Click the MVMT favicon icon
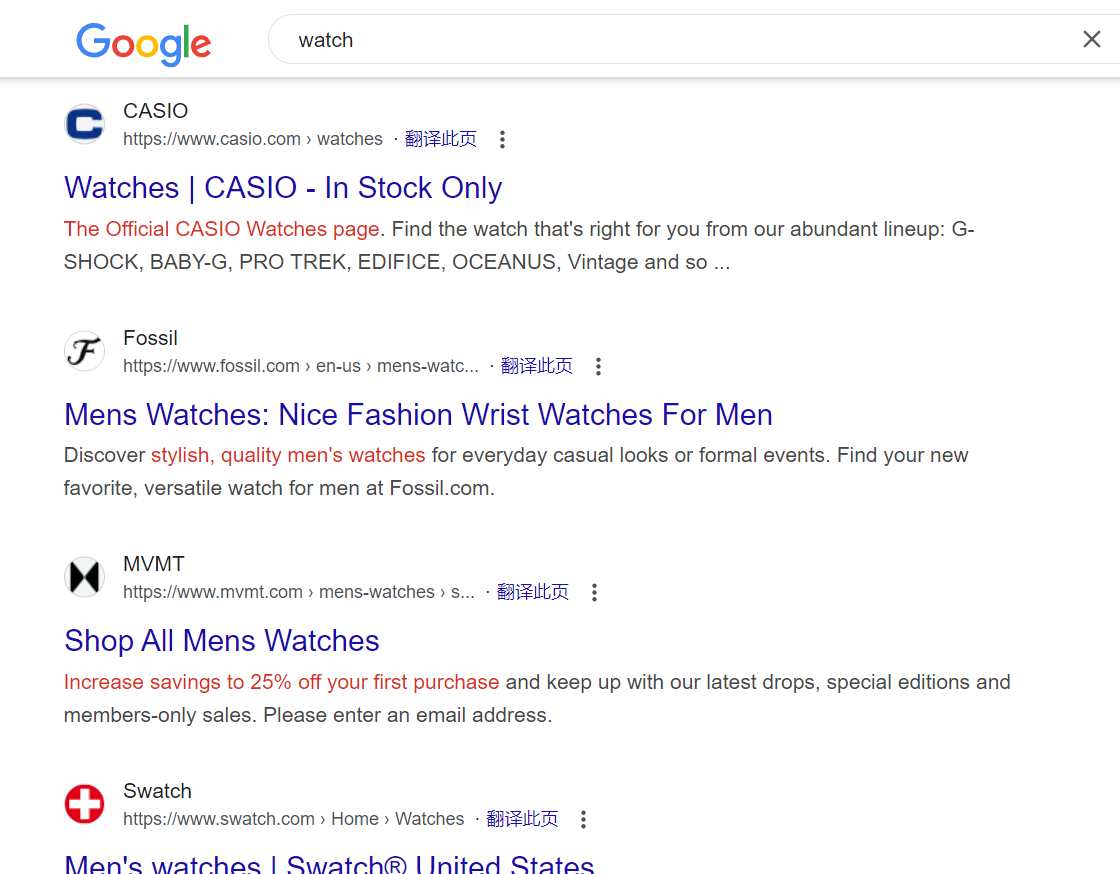 [85, 577]
